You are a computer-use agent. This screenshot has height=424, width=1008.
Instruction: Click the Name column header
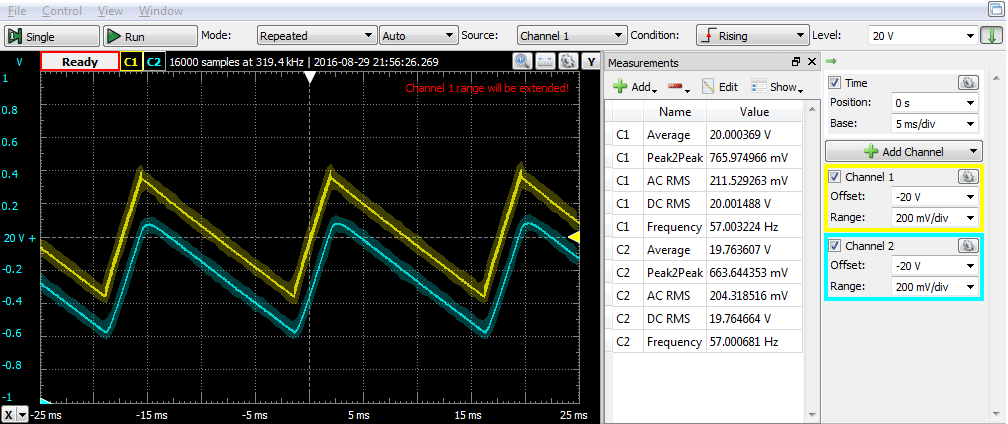(675, 112)
